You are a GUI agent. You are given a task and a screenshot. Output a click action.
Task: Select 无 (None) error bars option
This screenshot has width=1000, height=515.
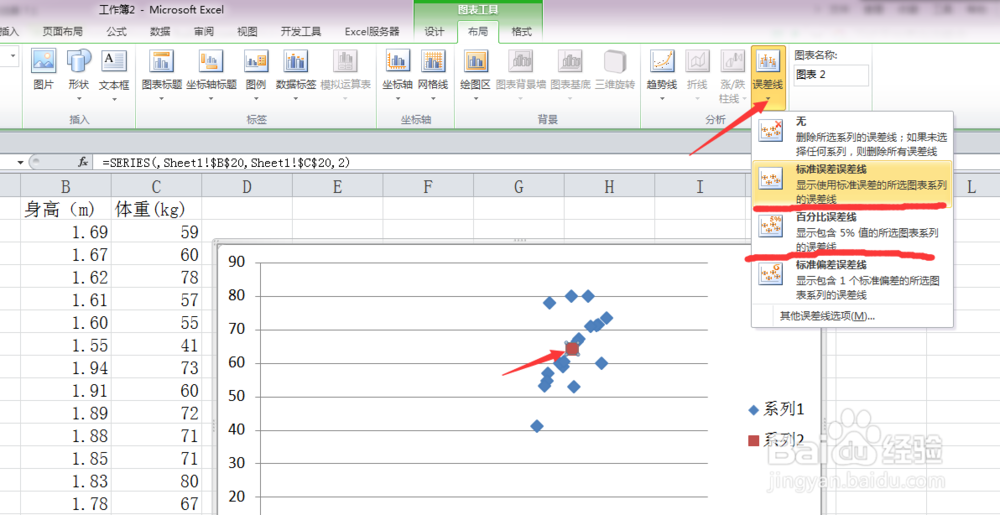852,136
